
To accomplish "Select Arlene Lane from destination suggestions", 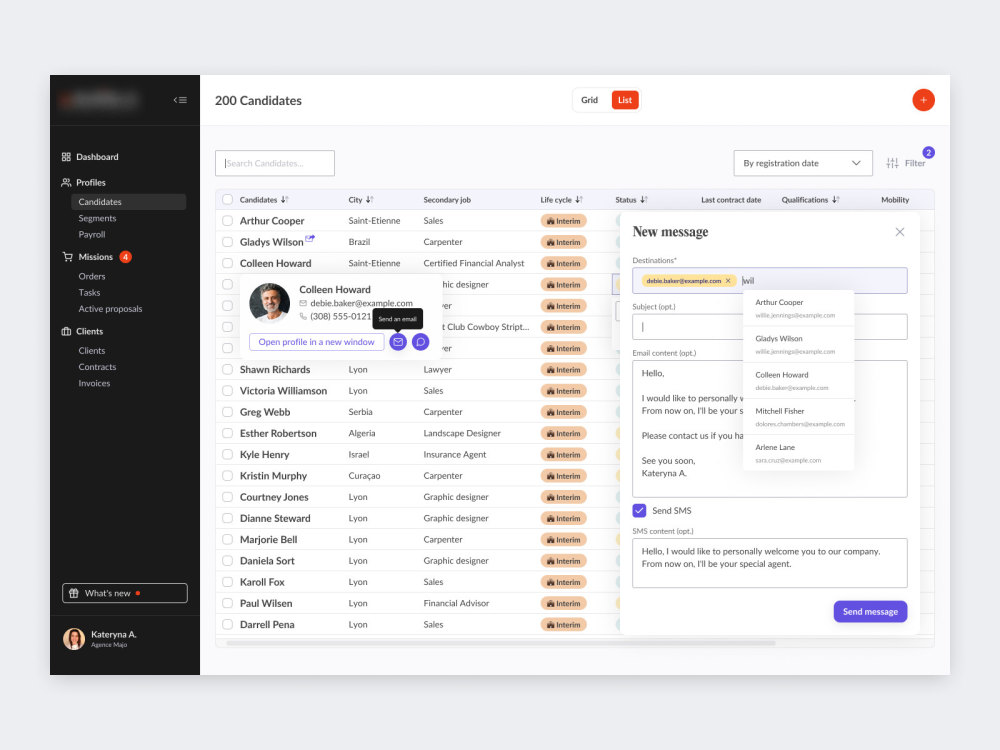I will pyautogui.click(x=798, y=453).
